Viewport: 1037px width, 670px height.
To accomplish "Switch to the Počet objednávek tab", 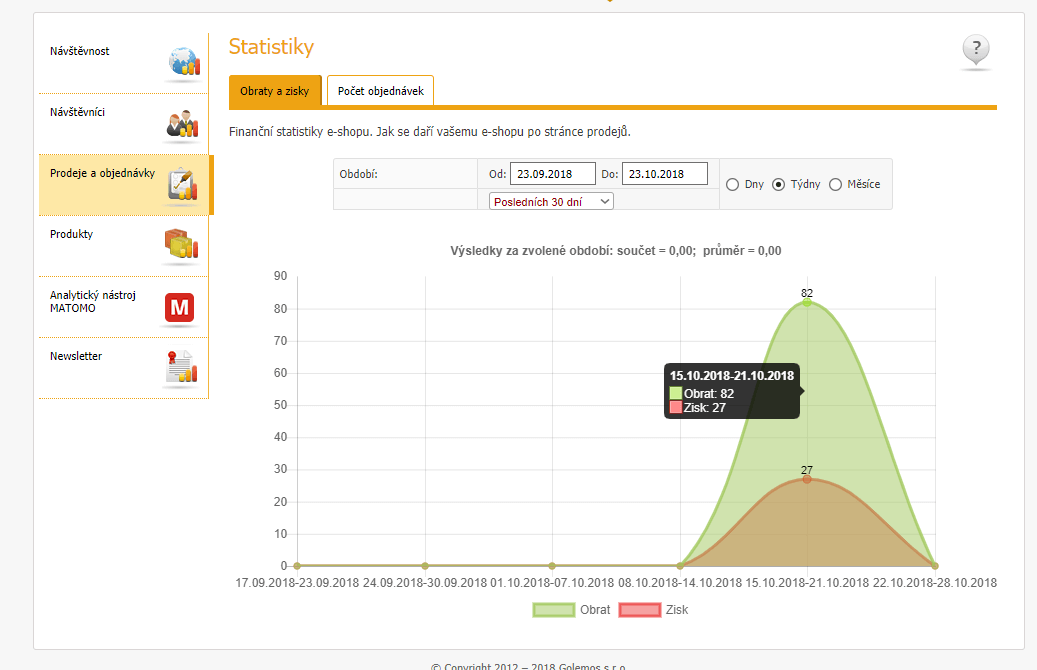I will pos(380,91).
